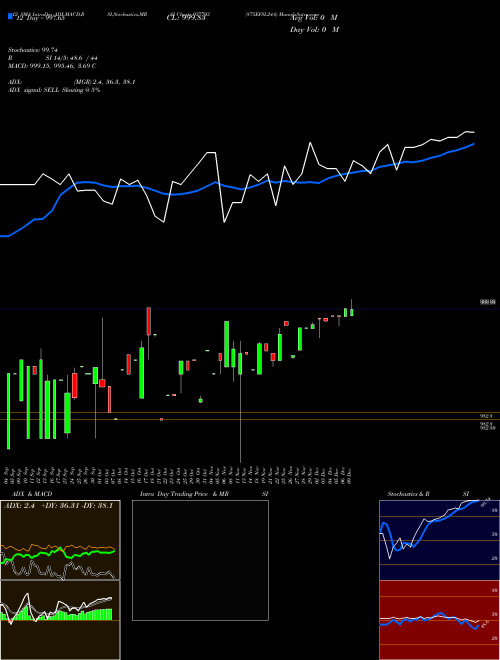Image resolution: width=500 pixels, height=660 pixels.
Task: Click the empty Intra Day Trading Price panel
Action: (200, 560)
